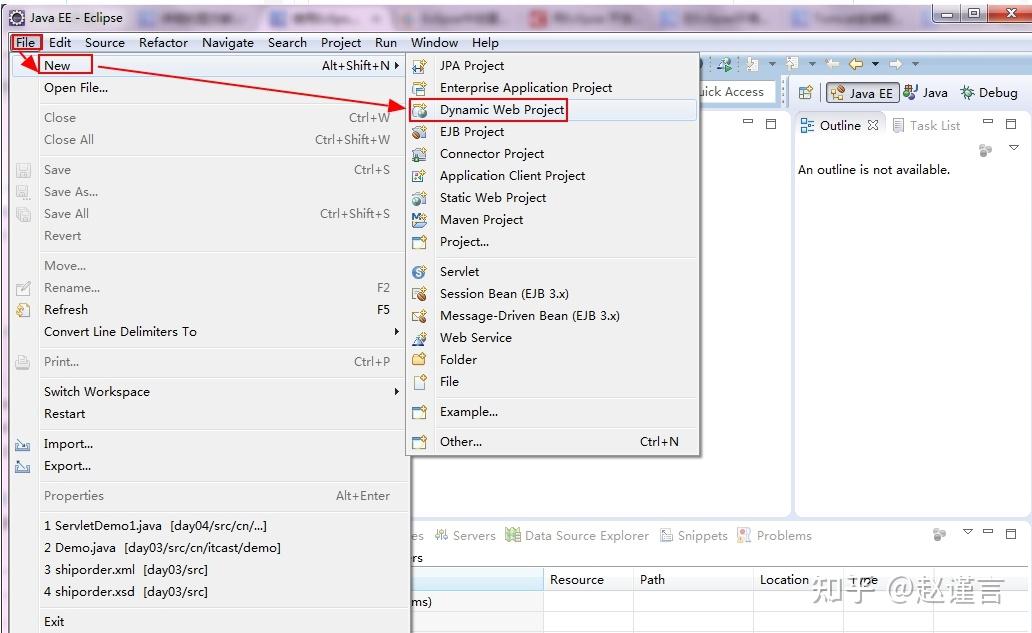Maximize the Outline view
This screenshot has height=633, width=1032.
click(1011, 124)
